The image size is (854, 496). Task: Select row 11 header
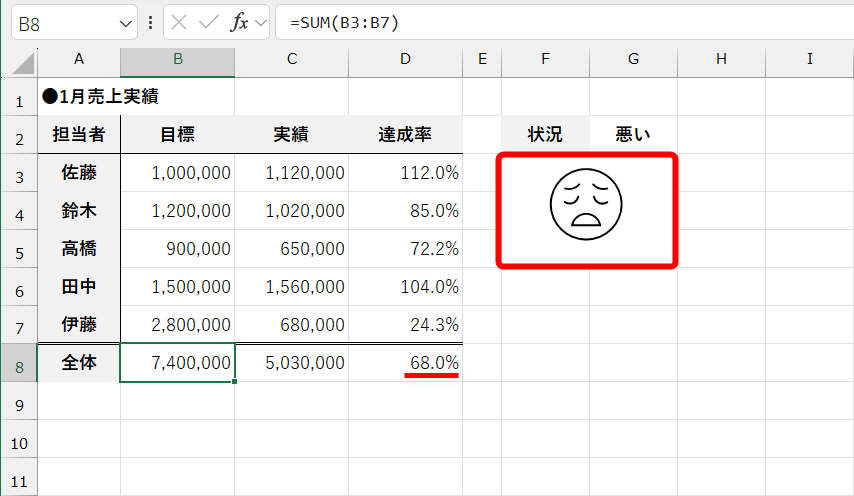click(x=19, y=477)
